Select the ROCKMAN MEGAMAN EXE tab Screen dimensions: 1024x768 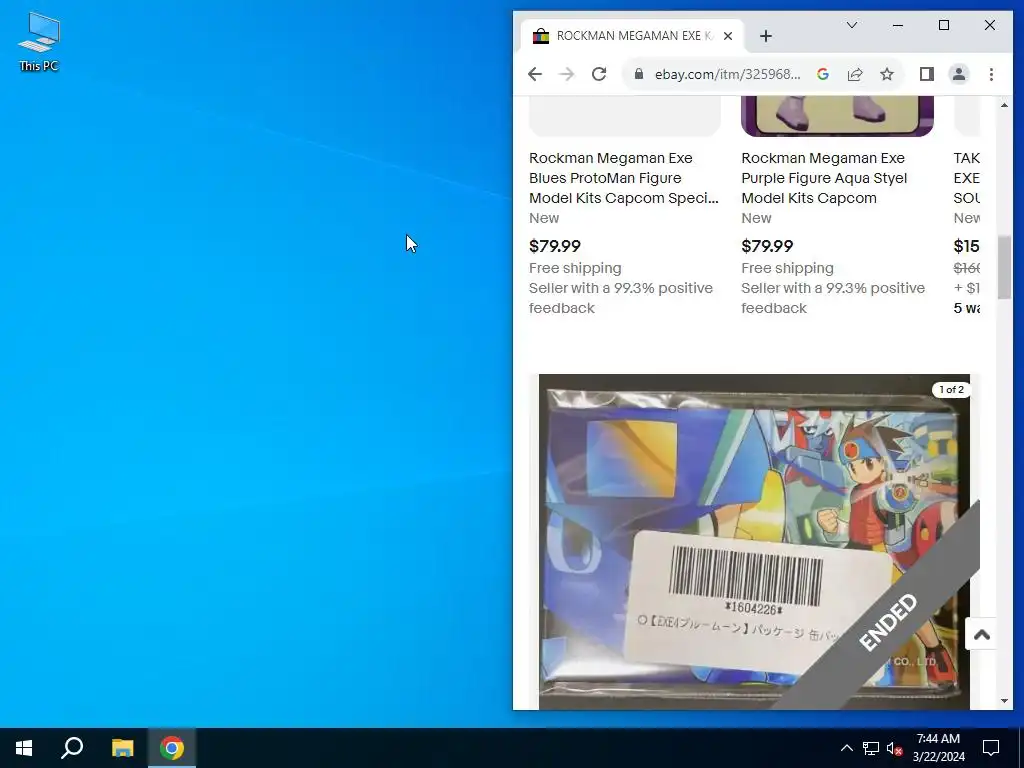632,36
